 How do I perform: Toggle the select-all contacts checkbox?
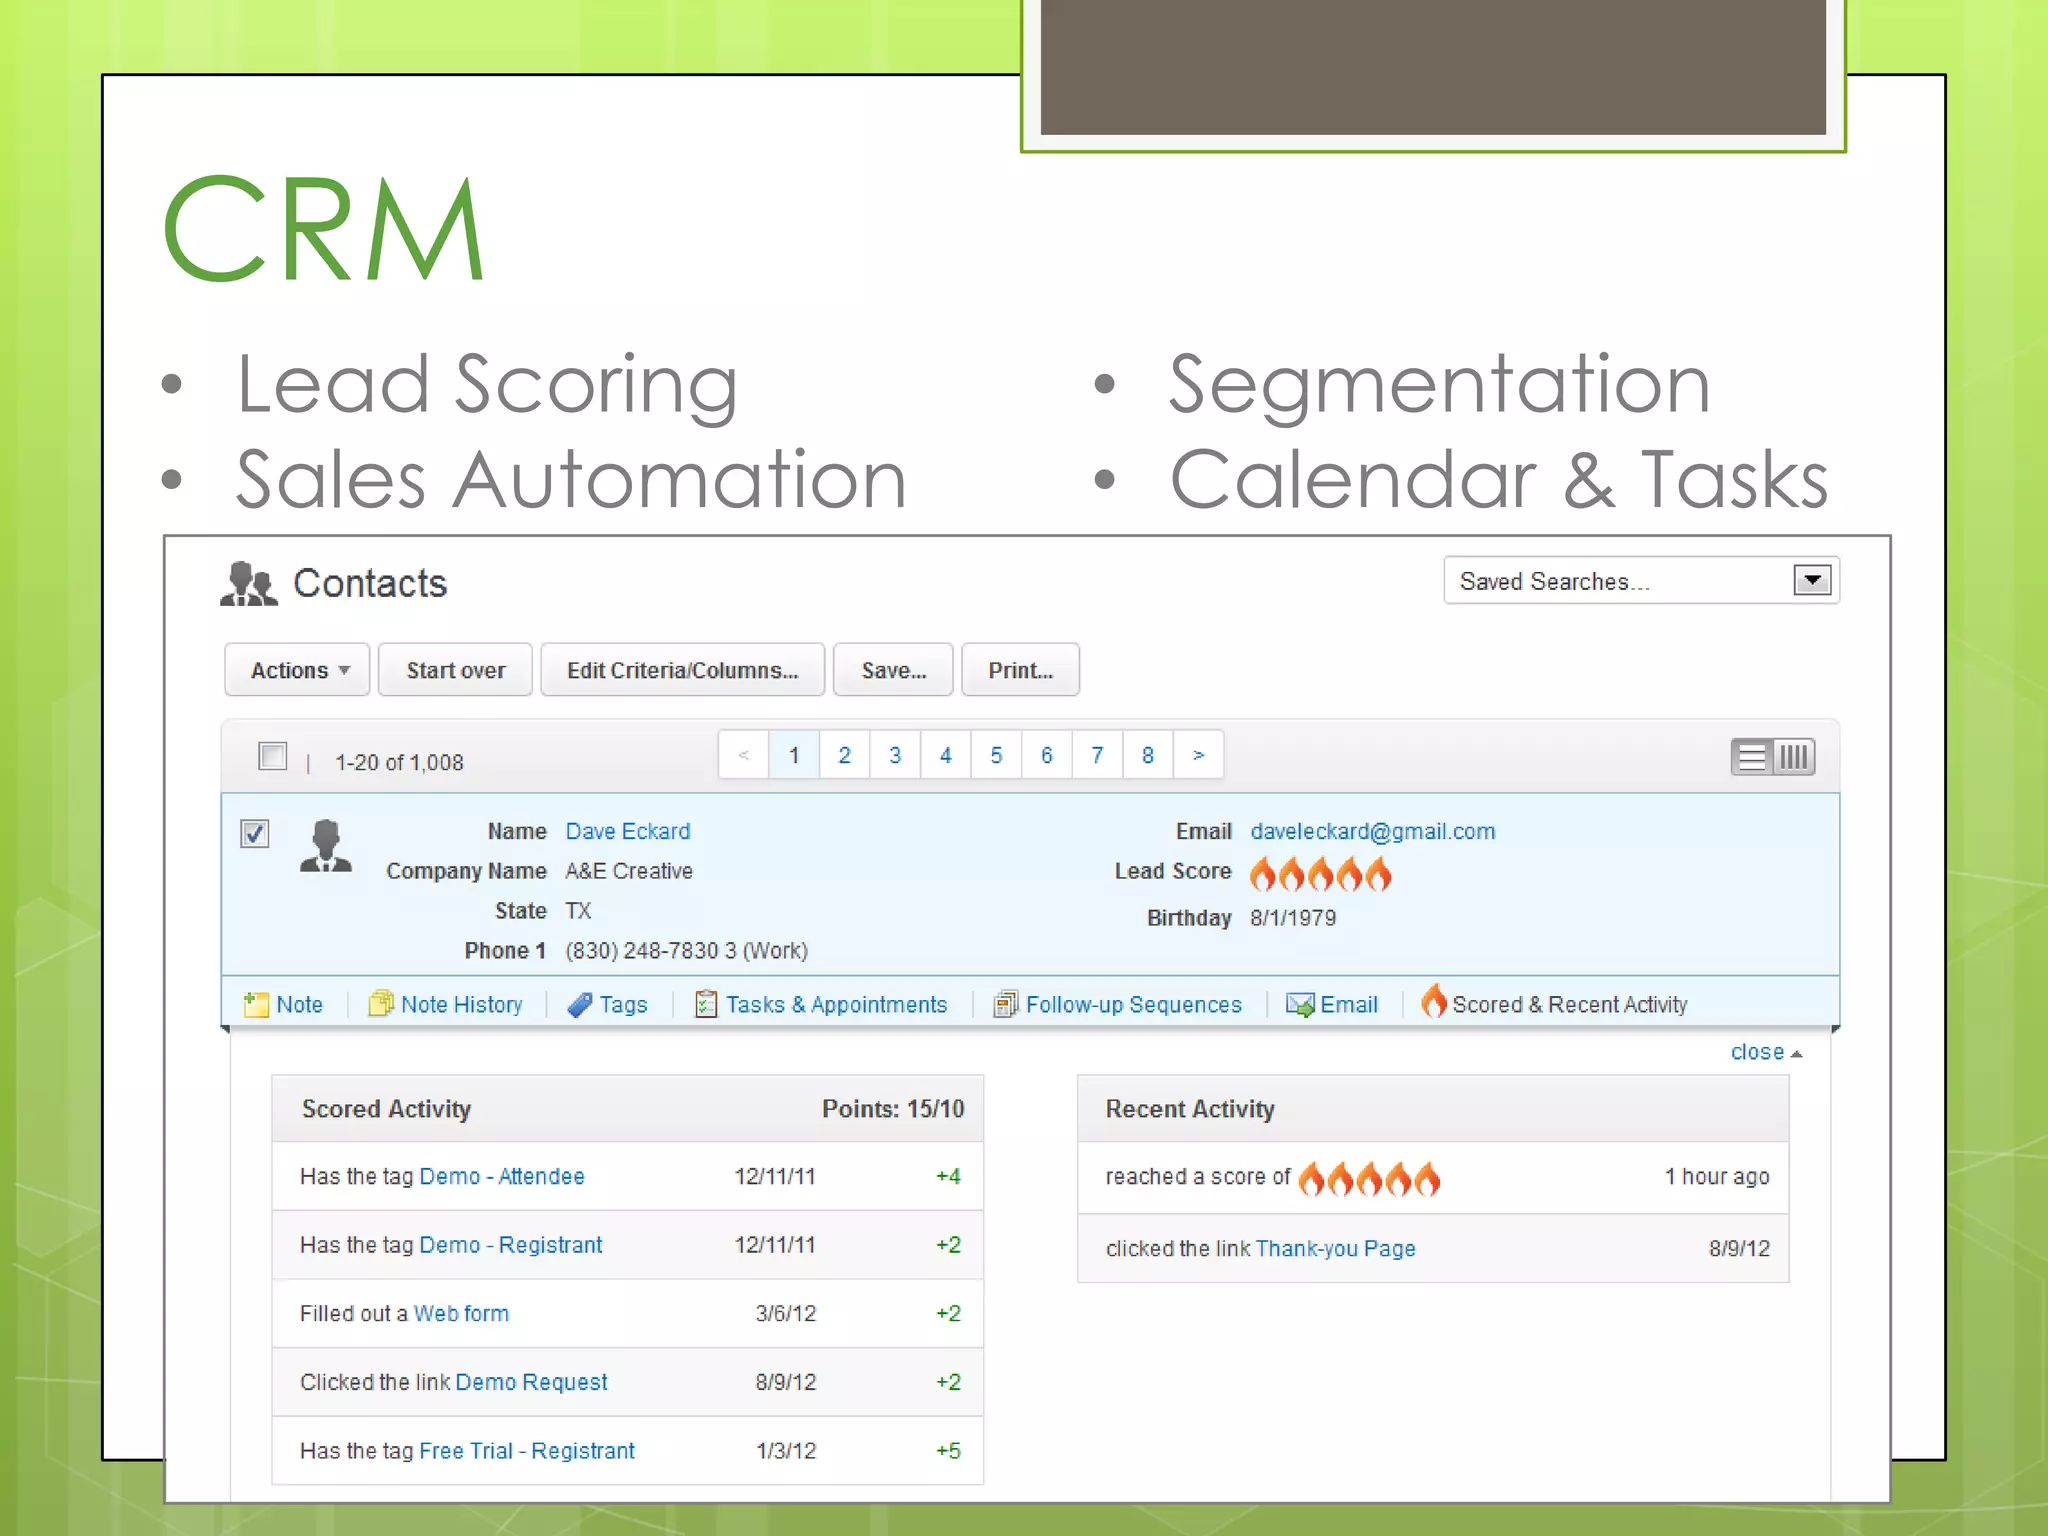[x=272, y=756]
